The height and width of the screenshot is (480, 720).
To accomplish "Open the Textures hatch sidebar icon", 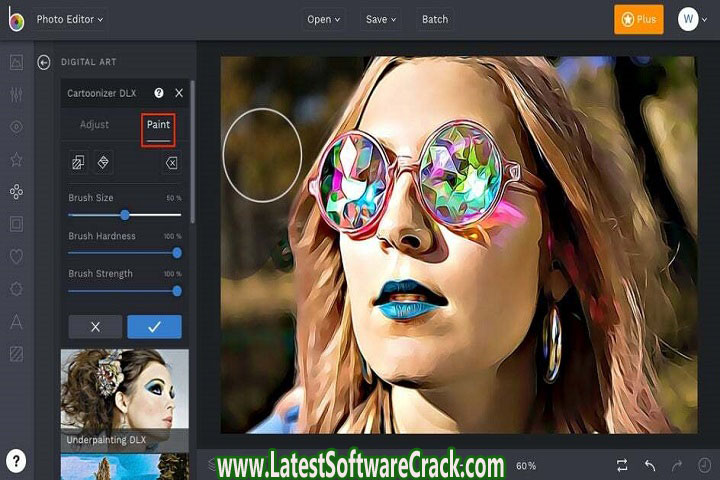I will (x=16, y=354).
